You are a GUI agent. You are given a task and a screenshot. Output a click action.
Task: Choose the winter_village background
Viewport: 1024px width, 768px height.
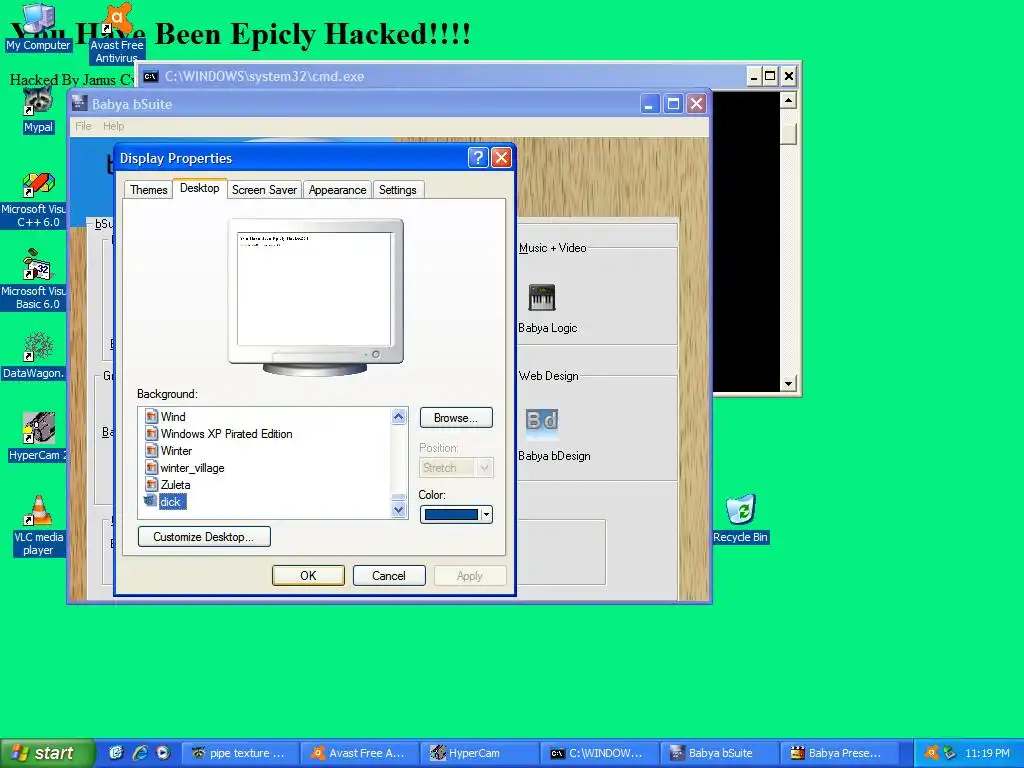pyautogui.click(x=192, y=468)
